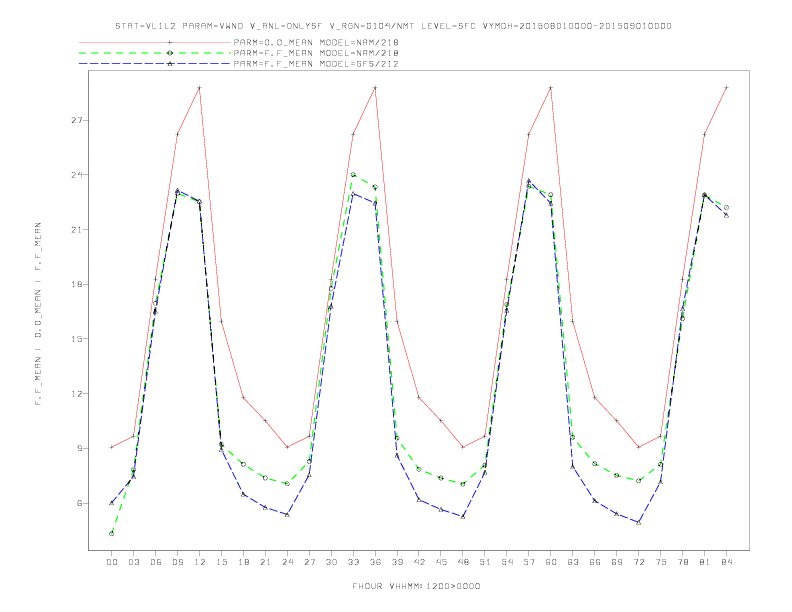Image resolution: width=792 pixels, height=612 pixels.
Task: Click x-axis tick label 15
Action: pos(221,562)
